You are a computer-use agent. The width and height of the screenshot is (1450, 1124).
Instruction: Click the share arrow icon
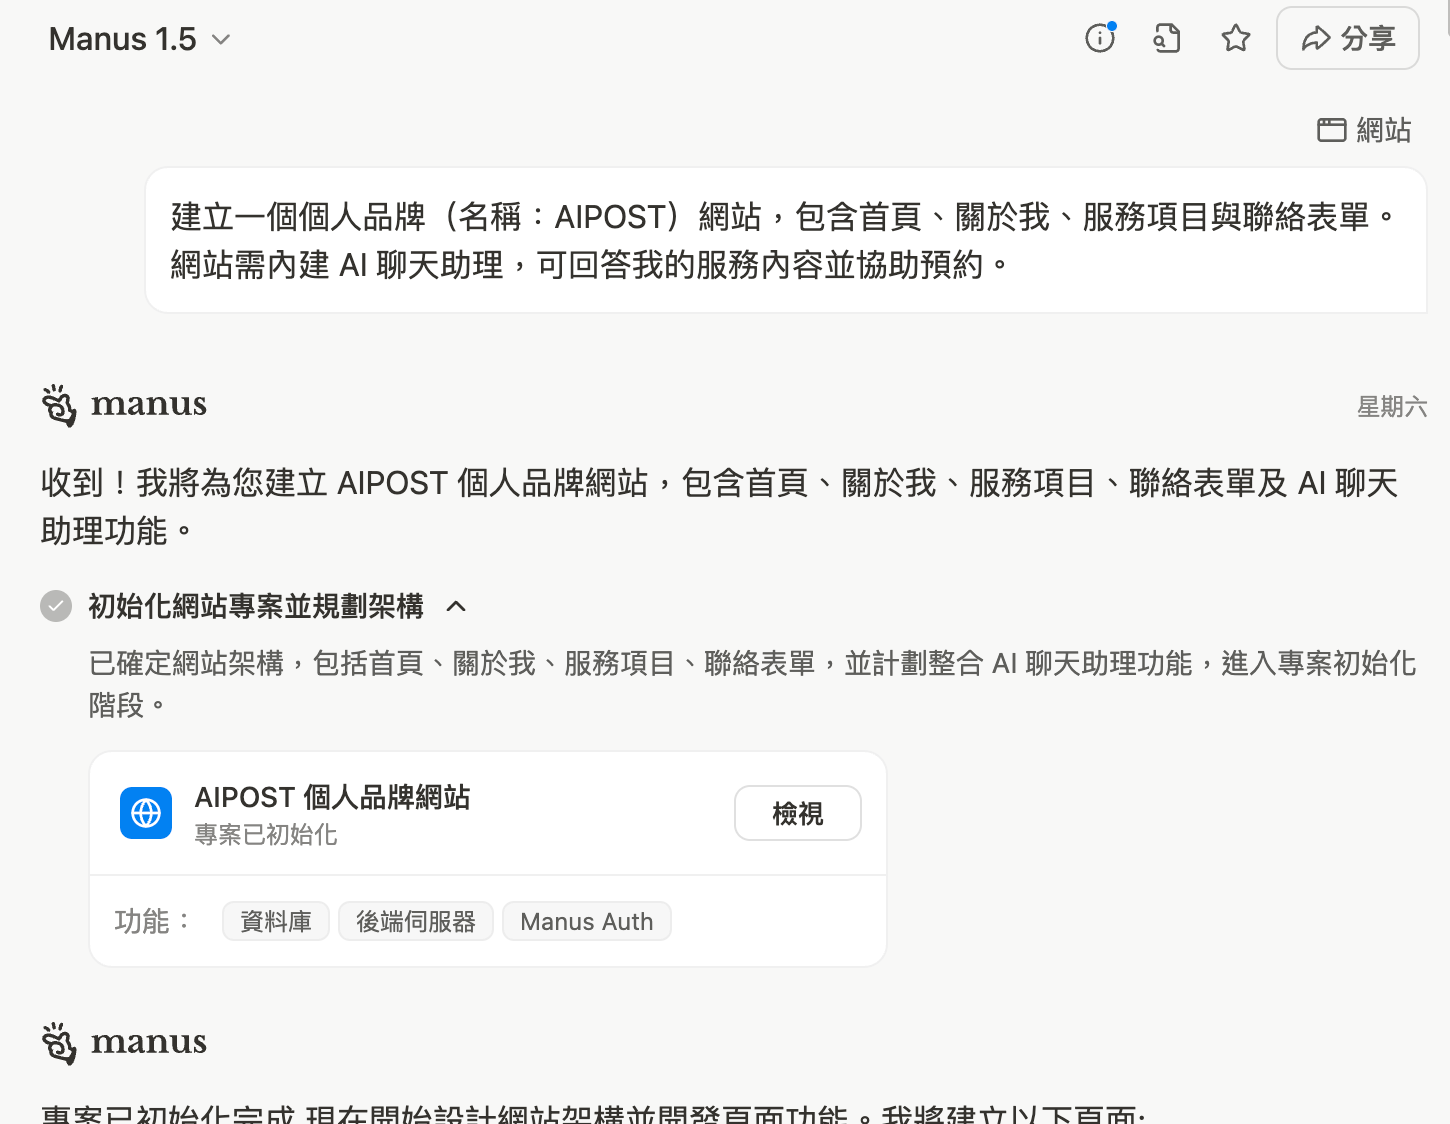[x=1315, y=39]
